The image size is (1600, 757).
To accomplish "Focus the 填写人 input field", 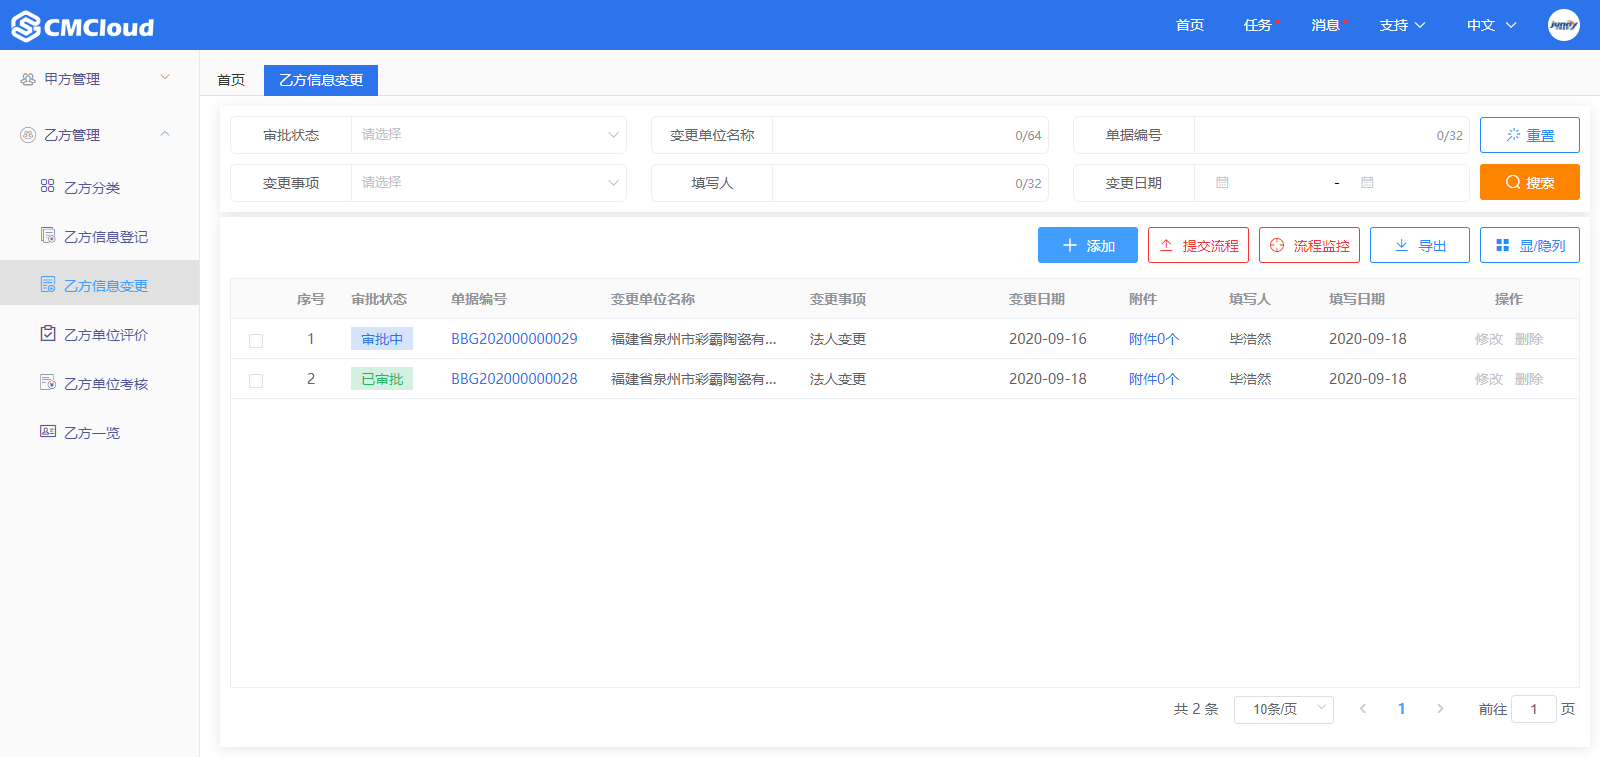I will point(910,183).
